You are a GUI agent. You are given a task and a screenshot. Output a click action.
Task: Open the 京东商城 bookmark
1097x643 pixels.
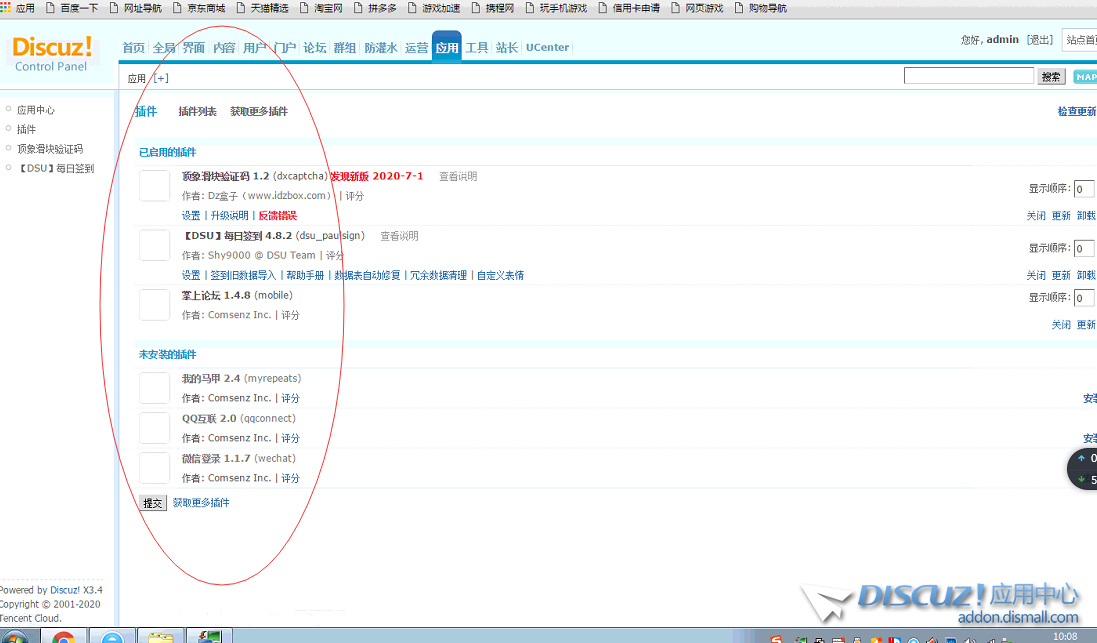[199, 8]
